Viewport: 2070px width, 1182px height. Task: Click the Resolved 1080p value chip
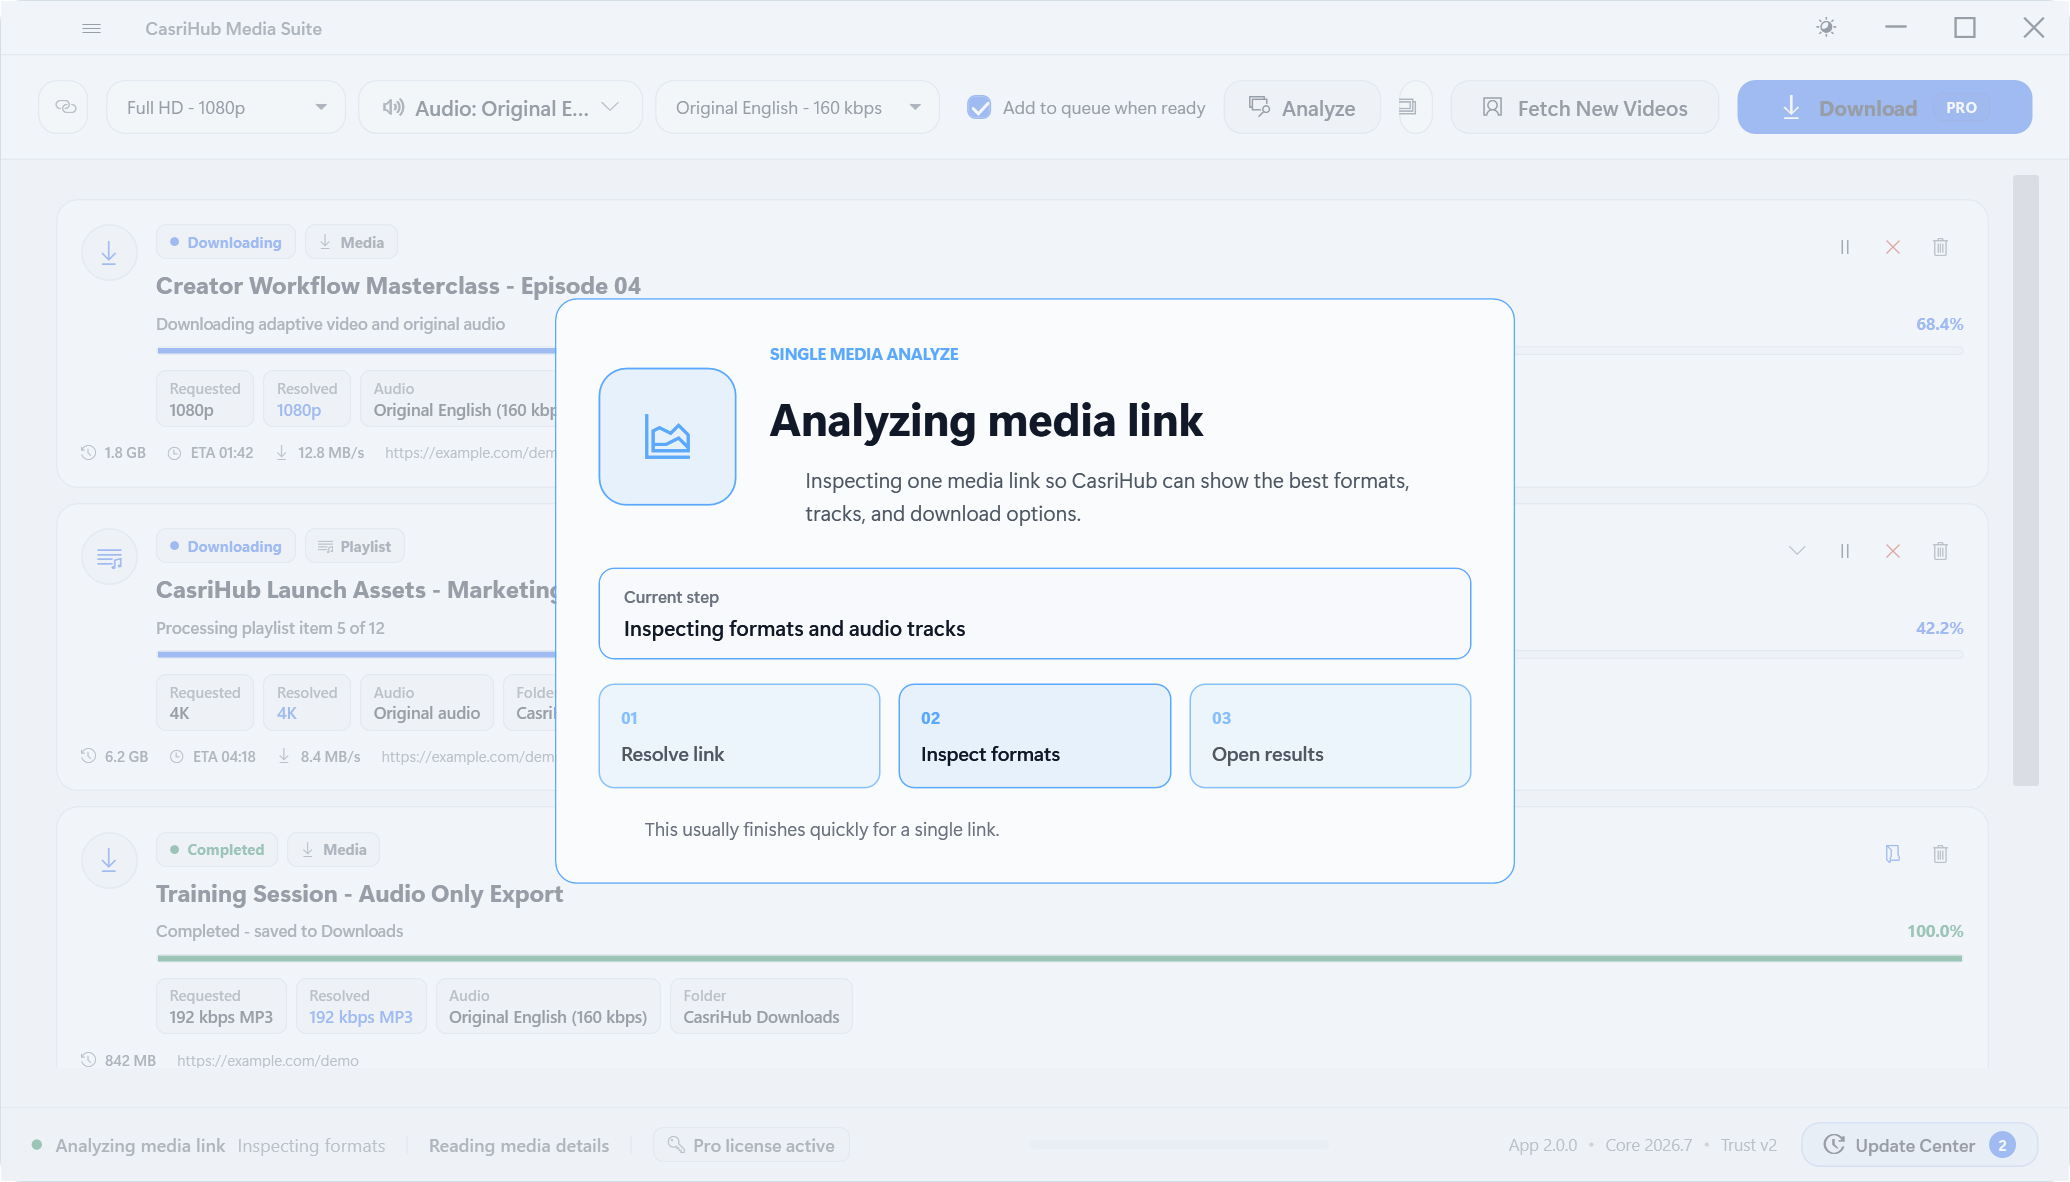click(x=307, y=399)
